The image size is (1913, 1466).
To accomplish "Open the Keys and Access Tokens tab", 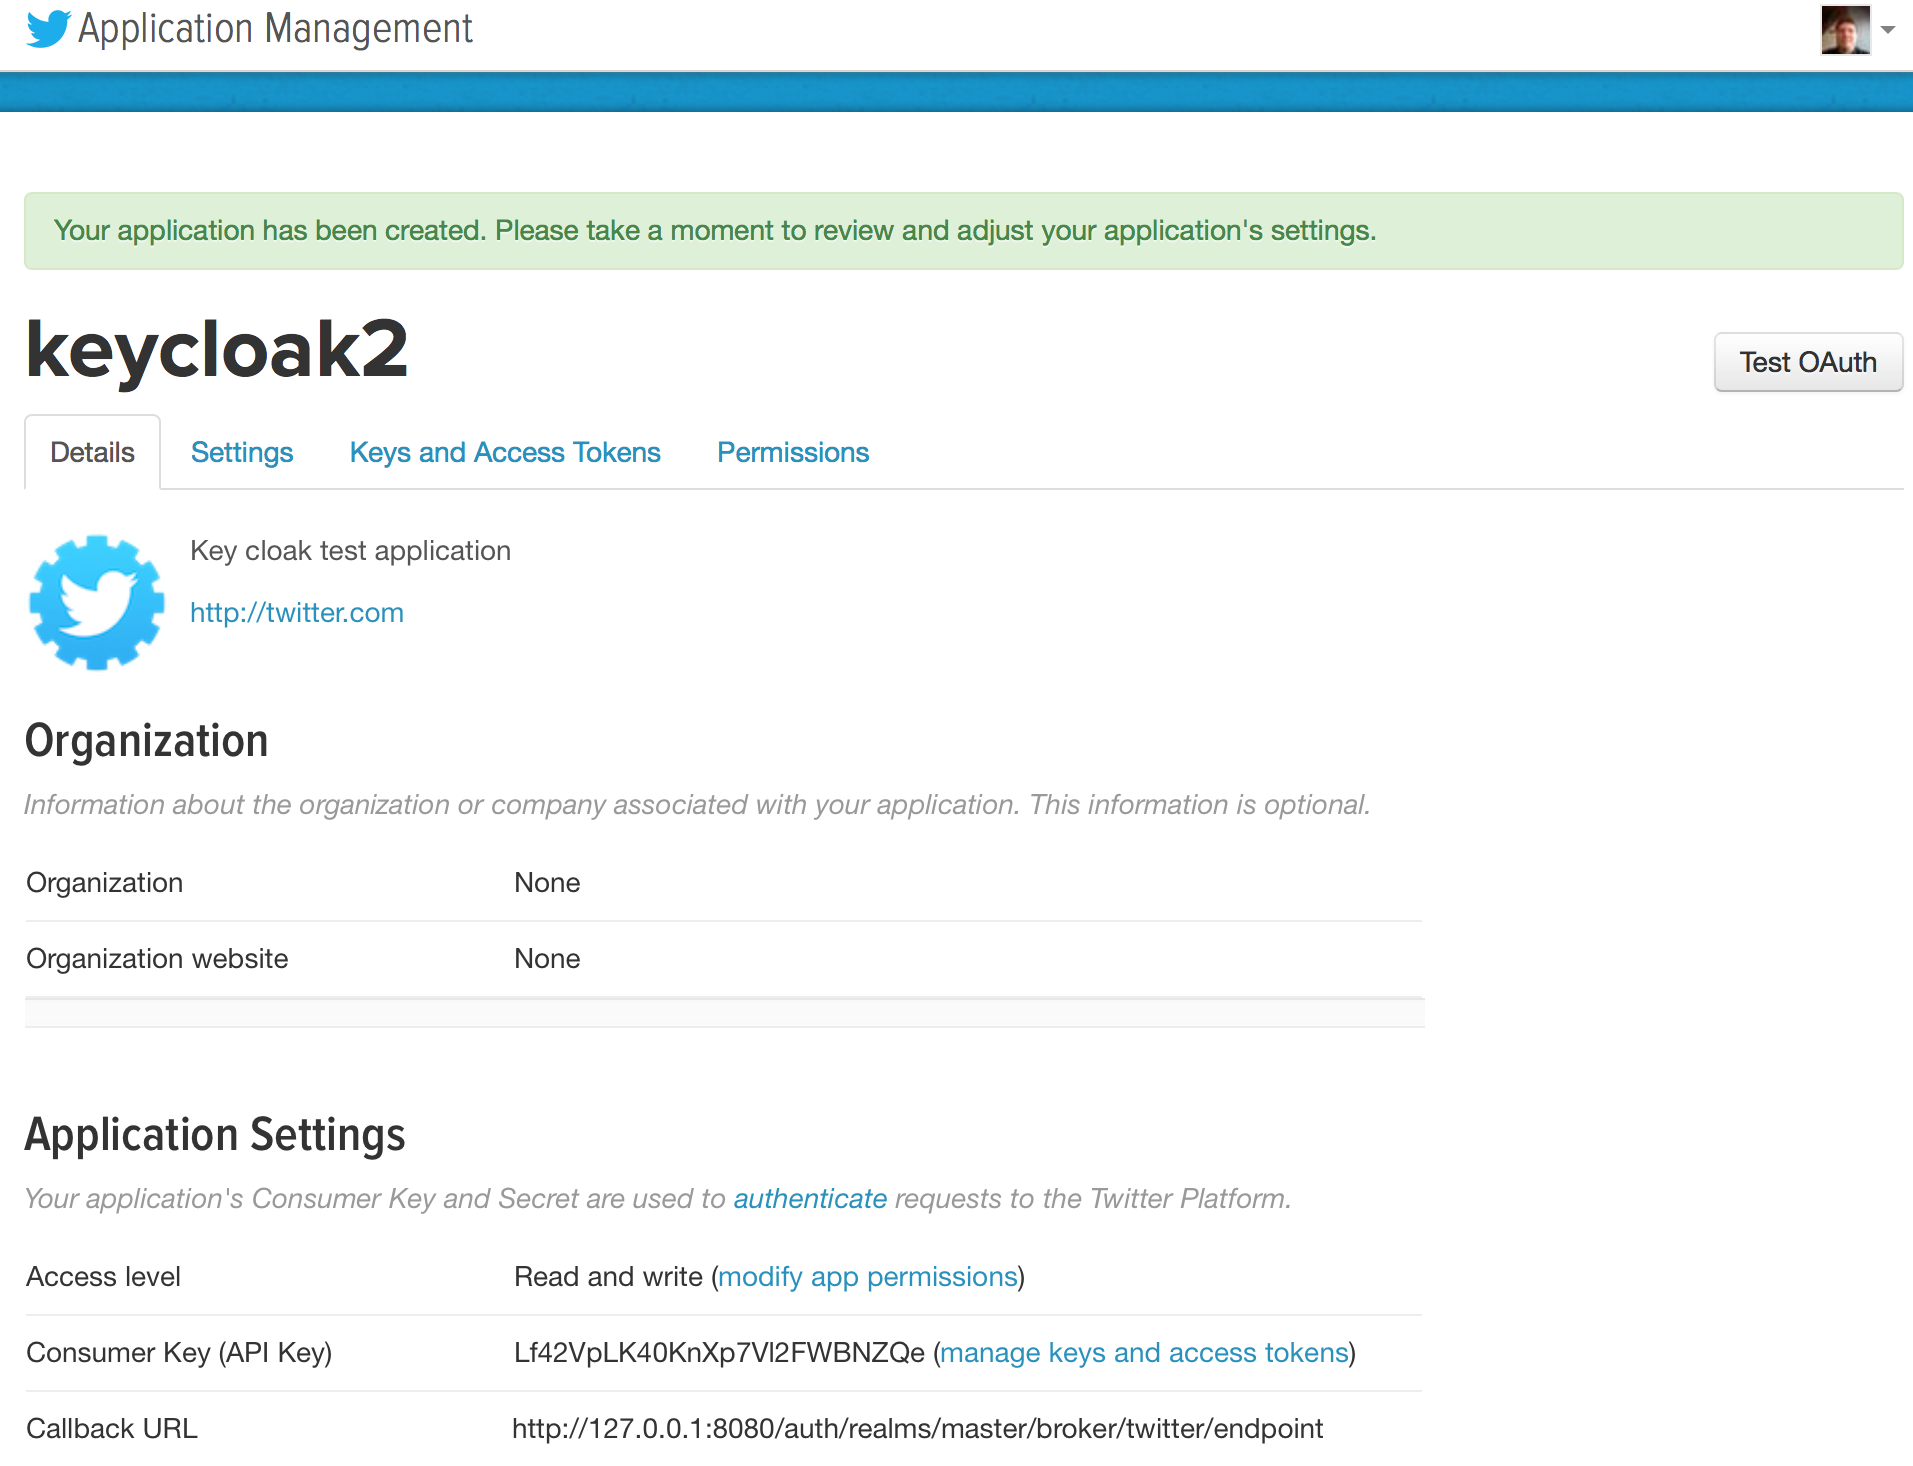I will (504, 452).
